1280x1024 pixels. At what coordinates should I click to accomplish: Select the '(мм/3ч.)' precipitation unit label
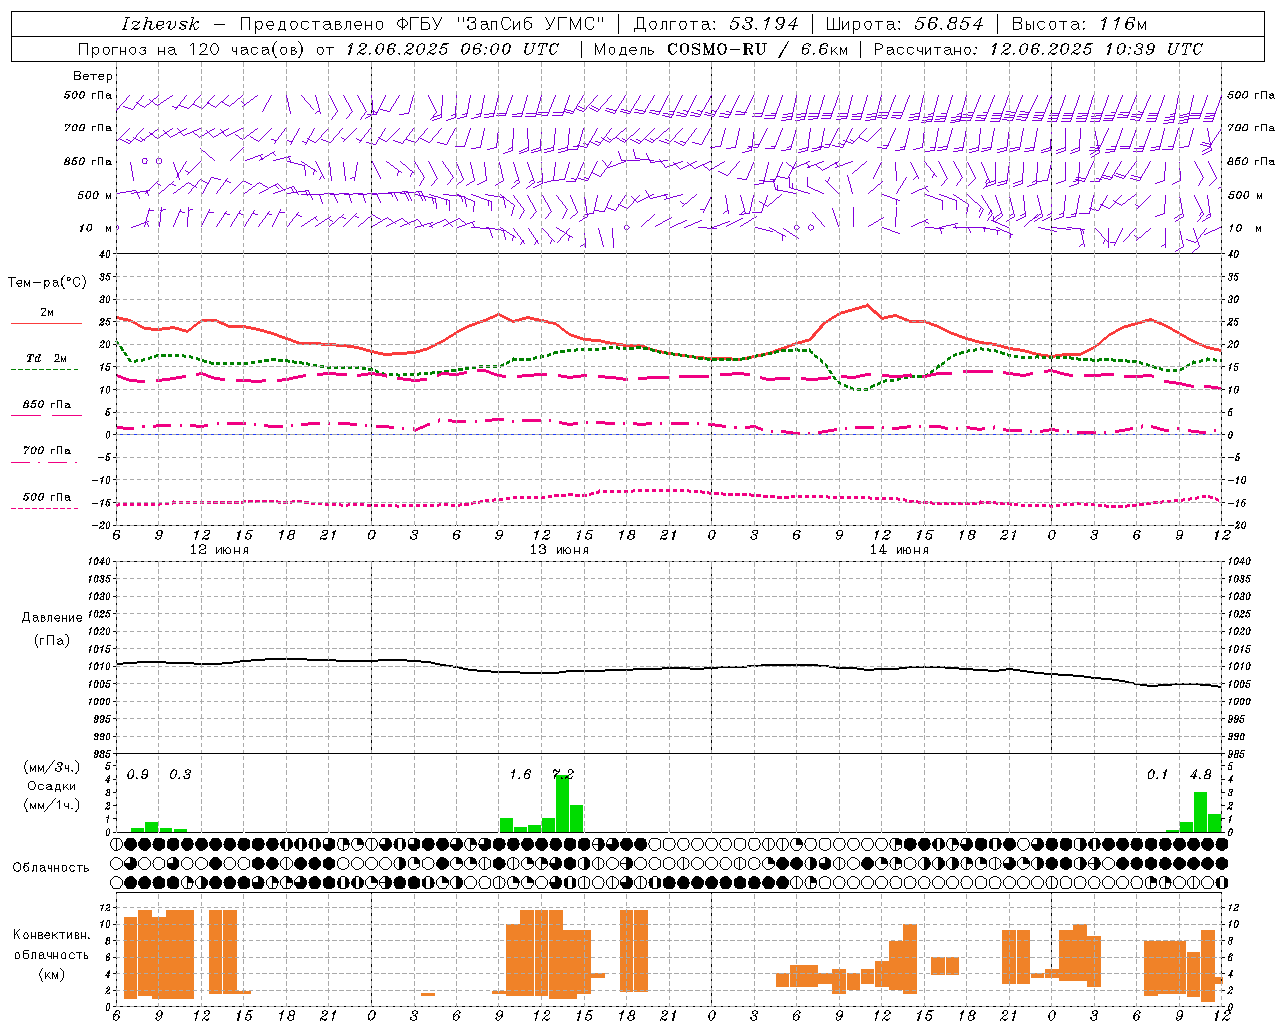[x=52, y=767]
